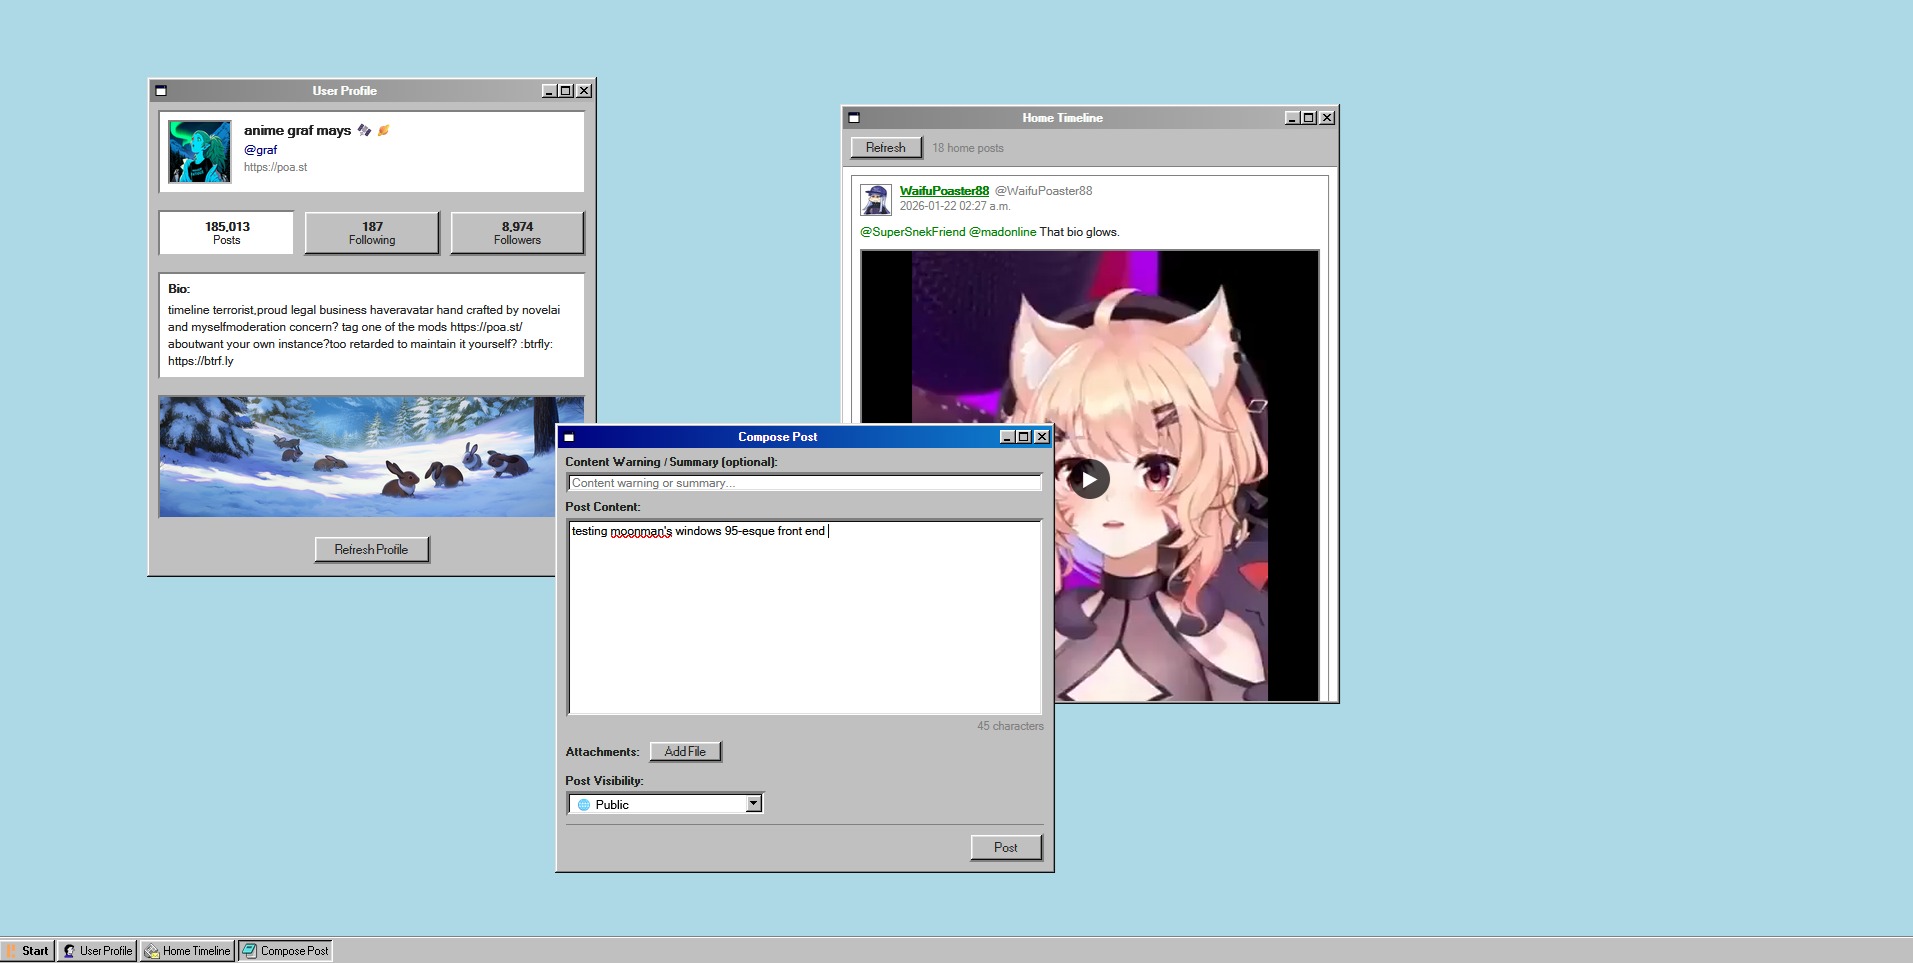Click the User Profile window's system menu icon
Viewport: 1913px width, 963px height.
click(161, 90)
